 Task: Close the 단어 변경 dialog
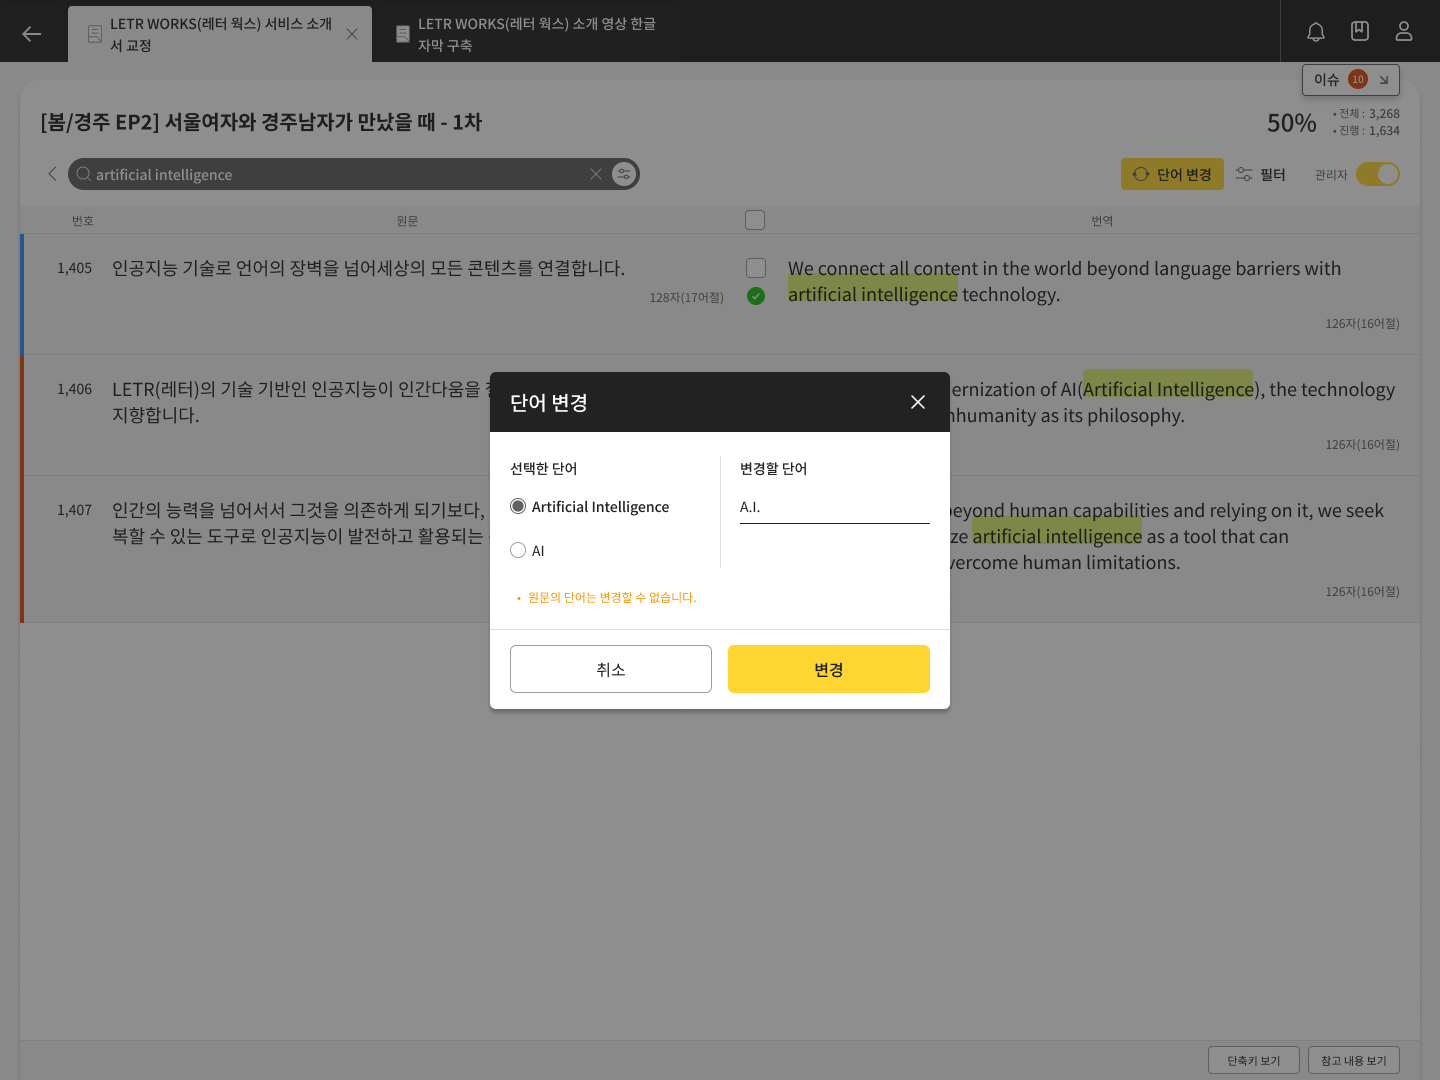click(x=918, y=402)
